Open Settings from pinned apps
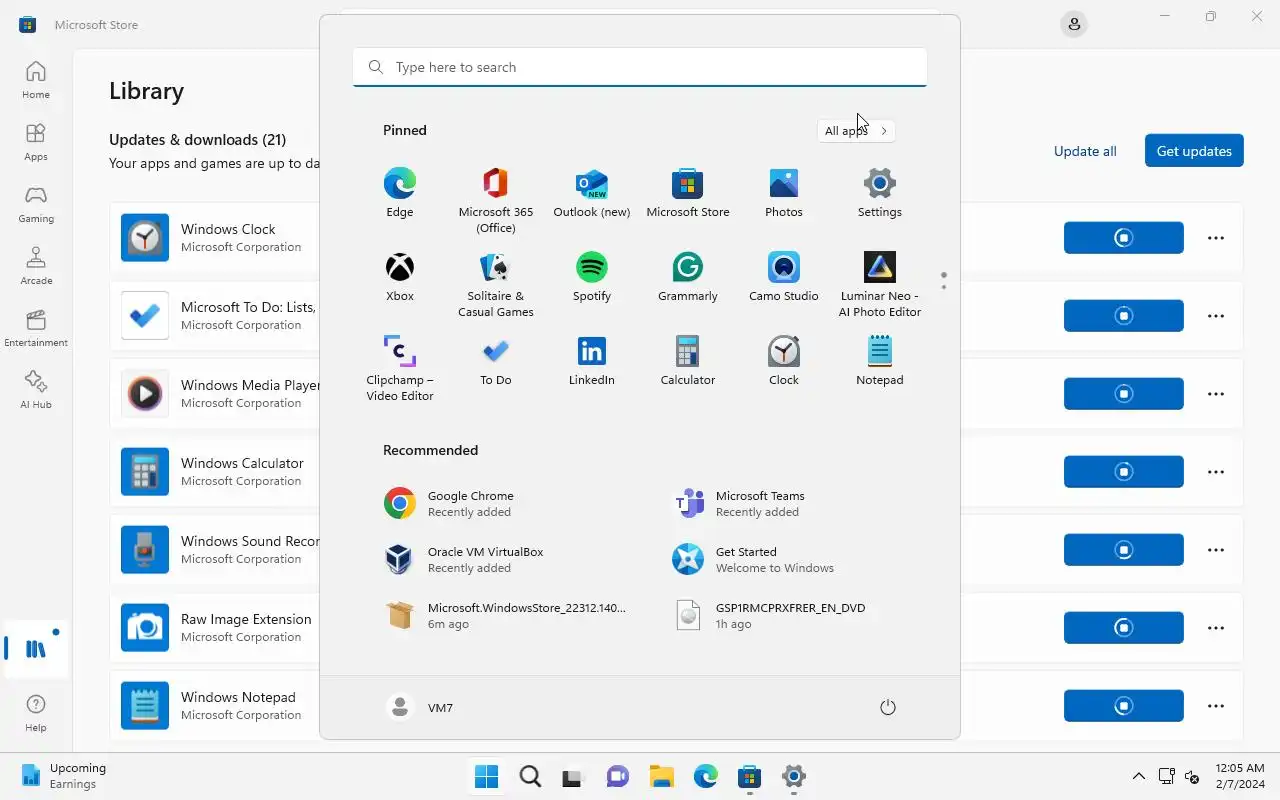The image size is (1280, 800). [880, 193]
